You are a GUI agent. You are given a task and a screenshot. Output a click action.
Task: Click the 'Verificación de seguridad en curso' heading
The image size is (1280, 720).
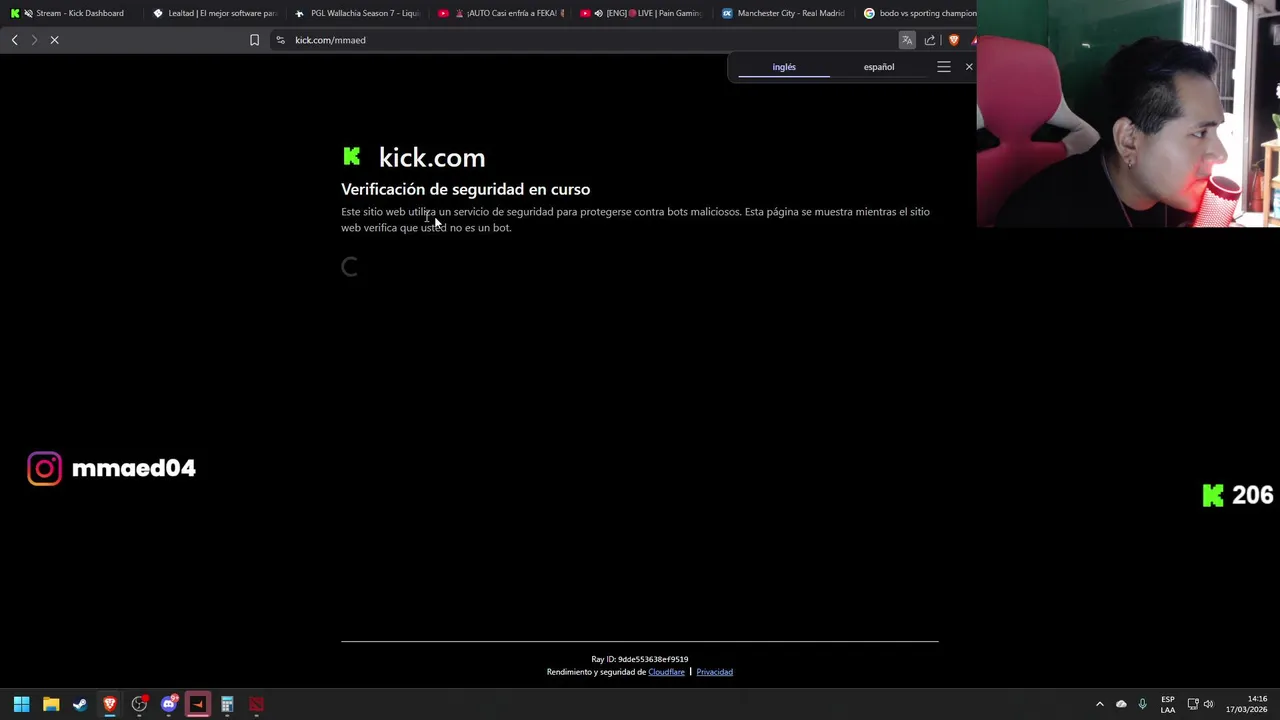pos(465,189)
